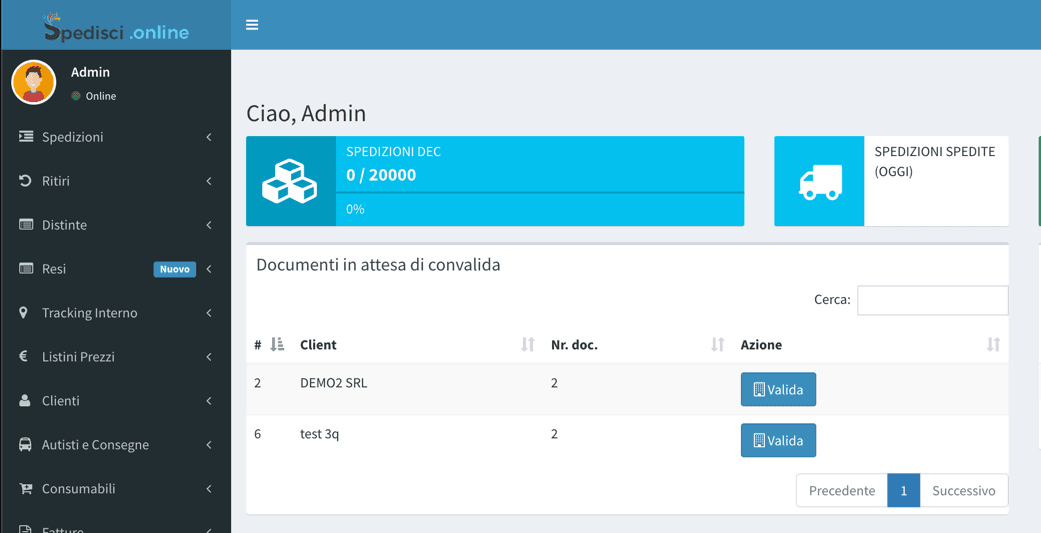Click the Consumabili cart icon
Image resolution: width=1041 pixels, height=533 pixels.
26,489
